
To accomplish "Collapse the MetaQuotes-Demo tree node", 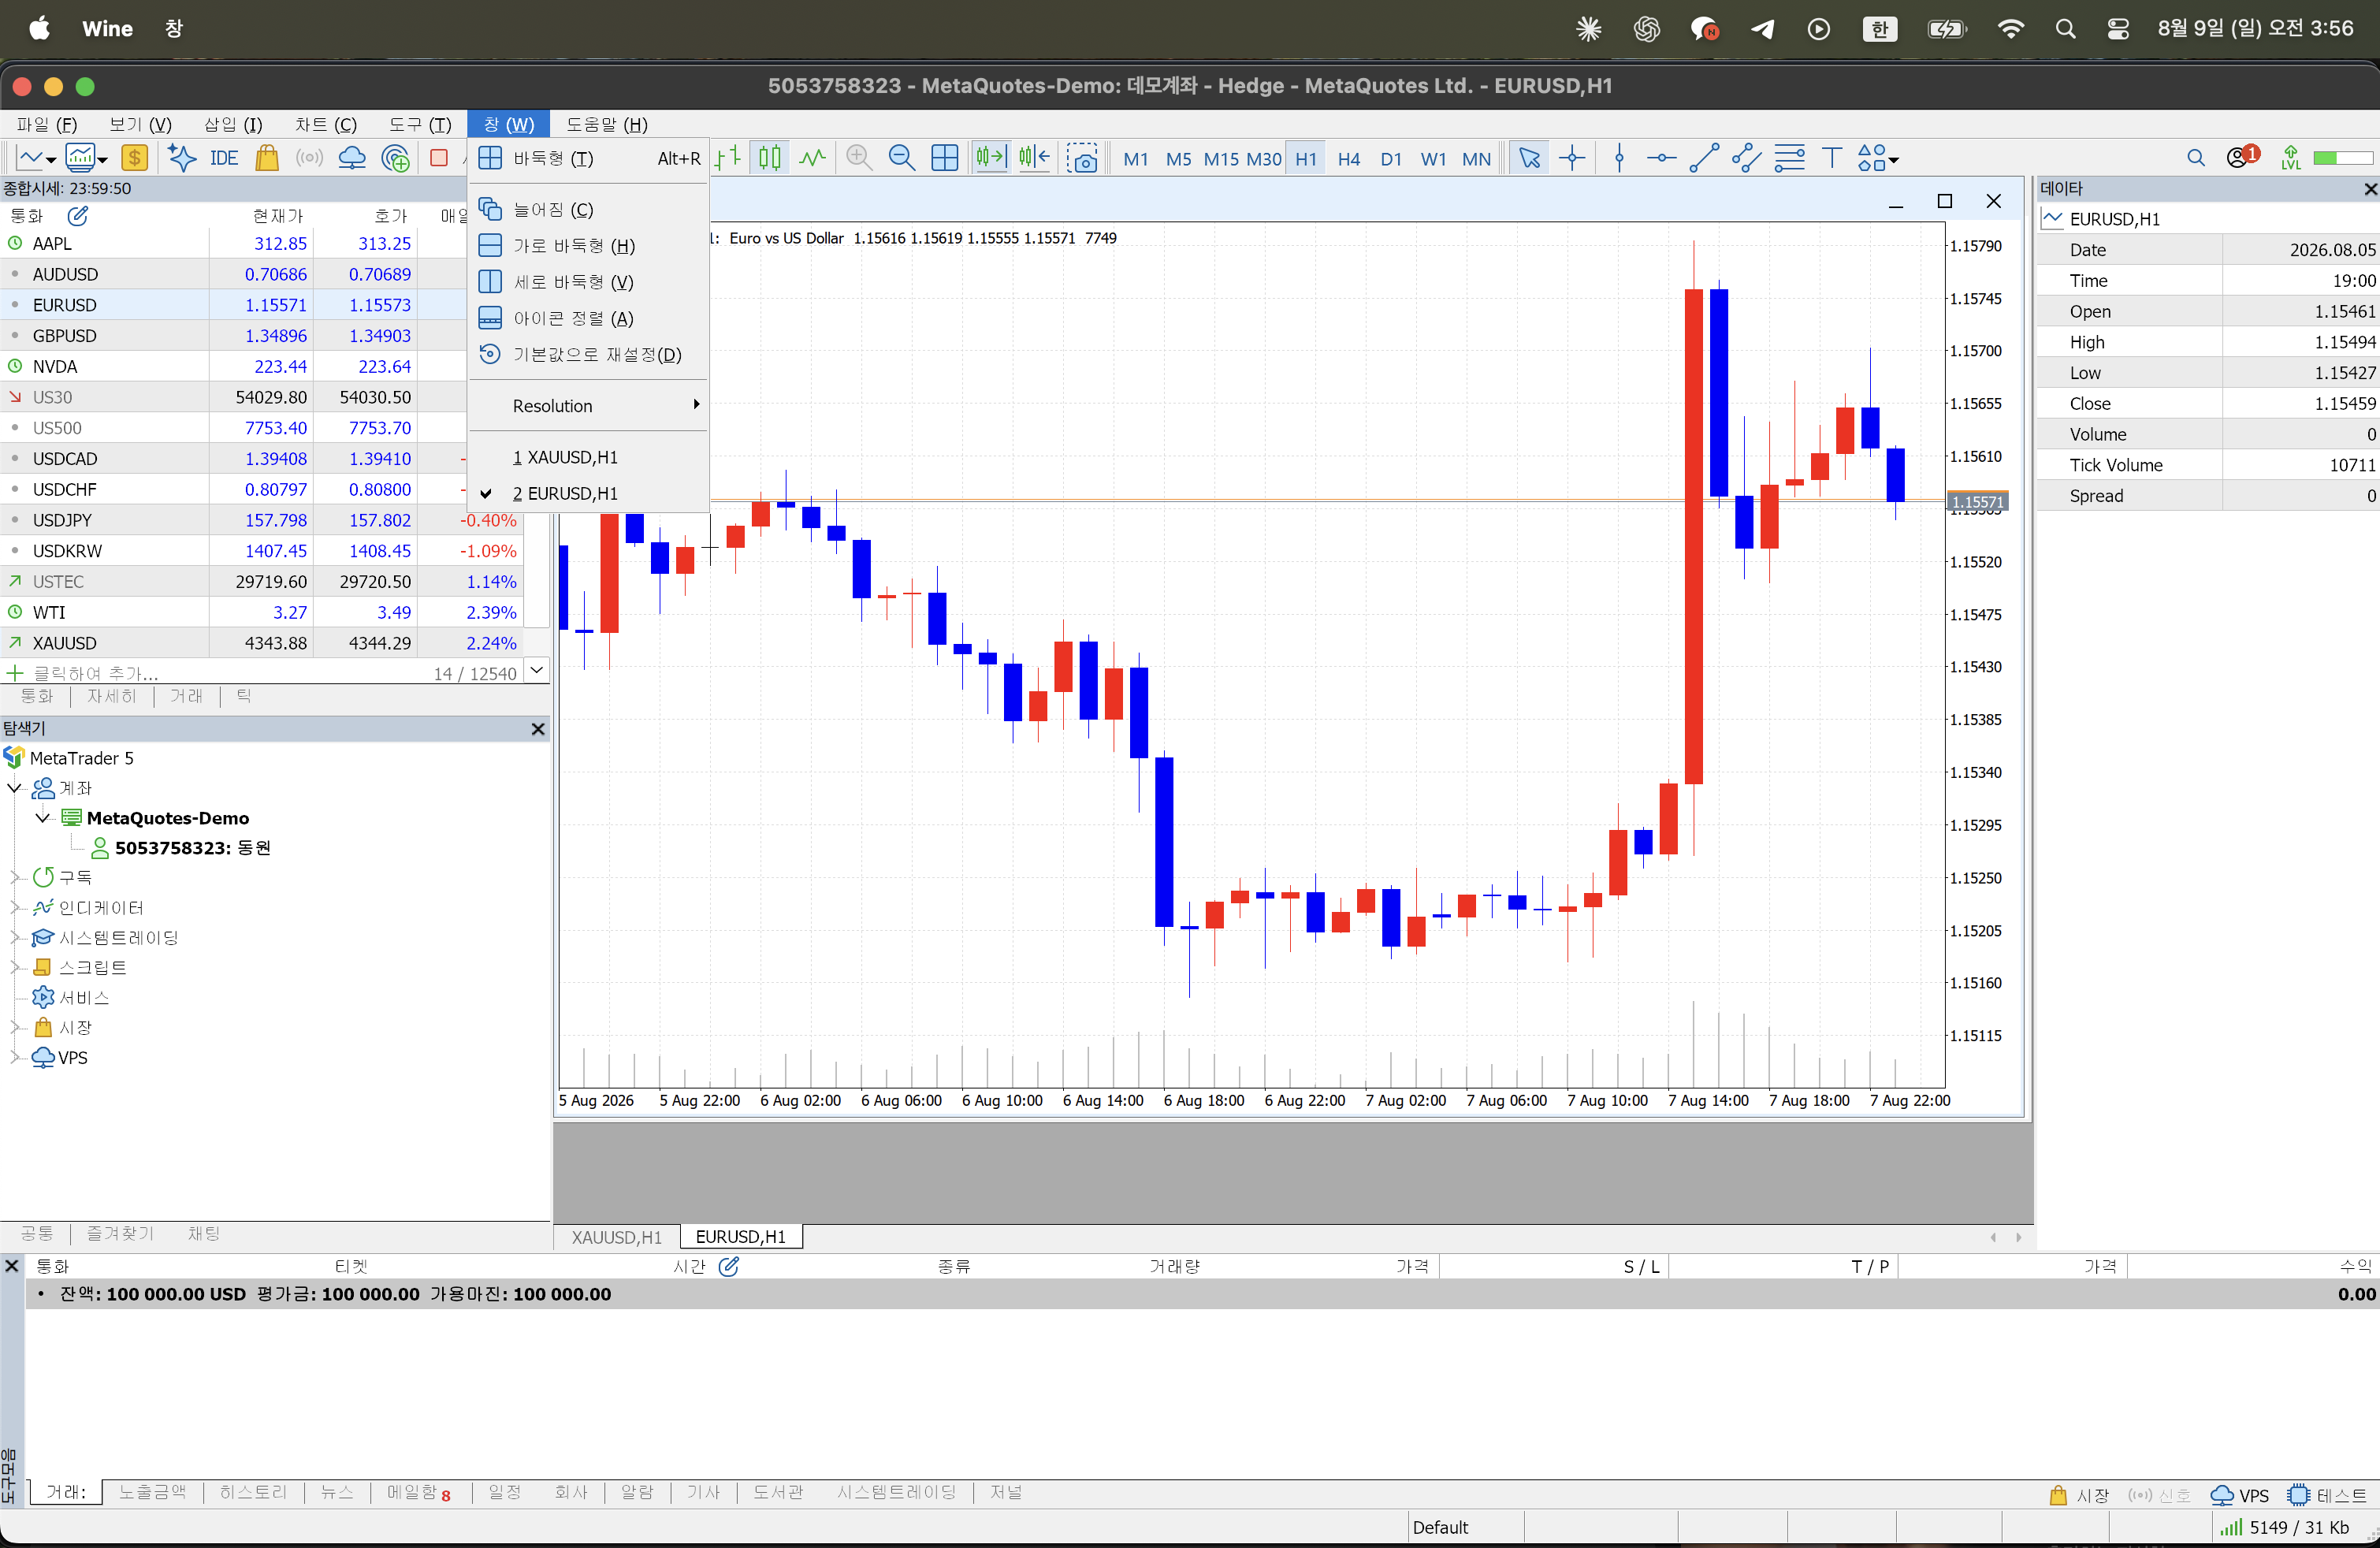I will click(x=43, y=818).
